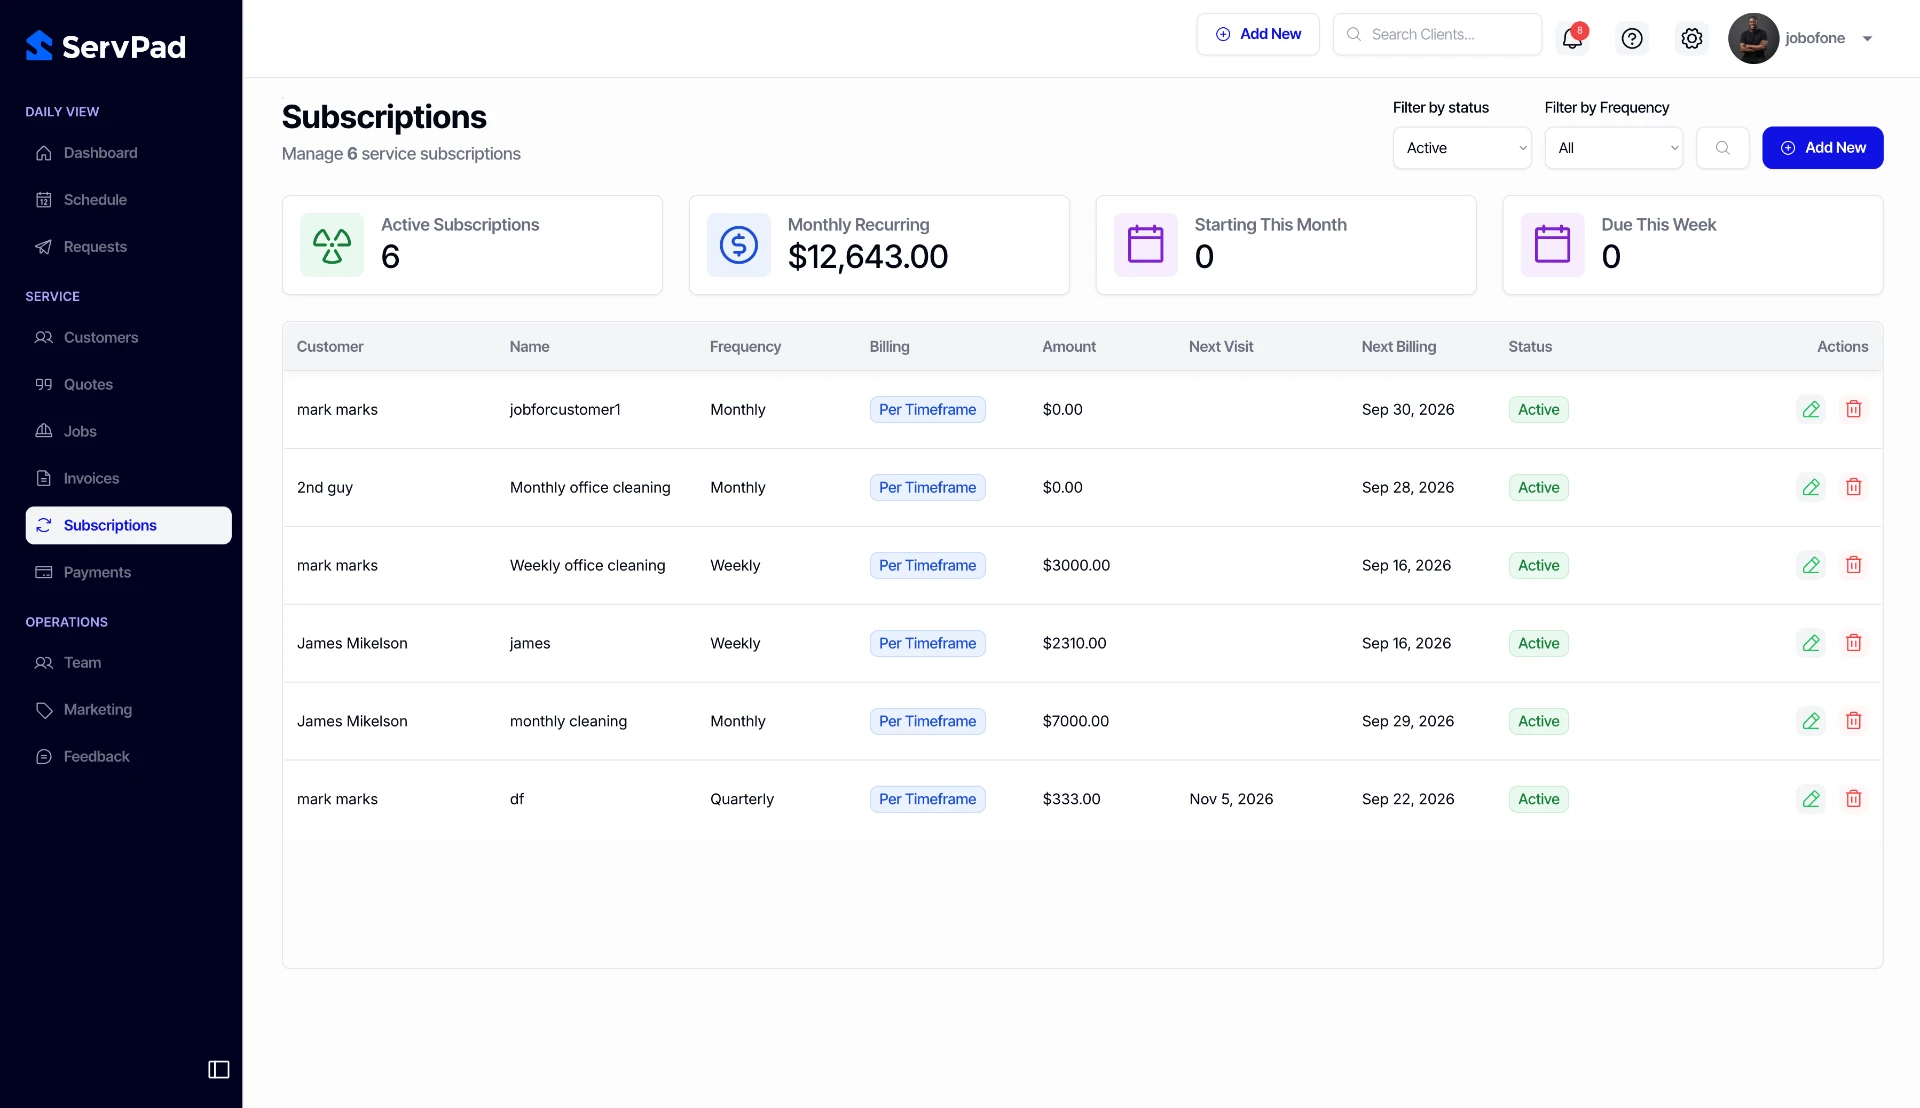This screenshot has height=1108, width=1920.
Task: Click customer name 2nd guy
Action: [325, 488]
